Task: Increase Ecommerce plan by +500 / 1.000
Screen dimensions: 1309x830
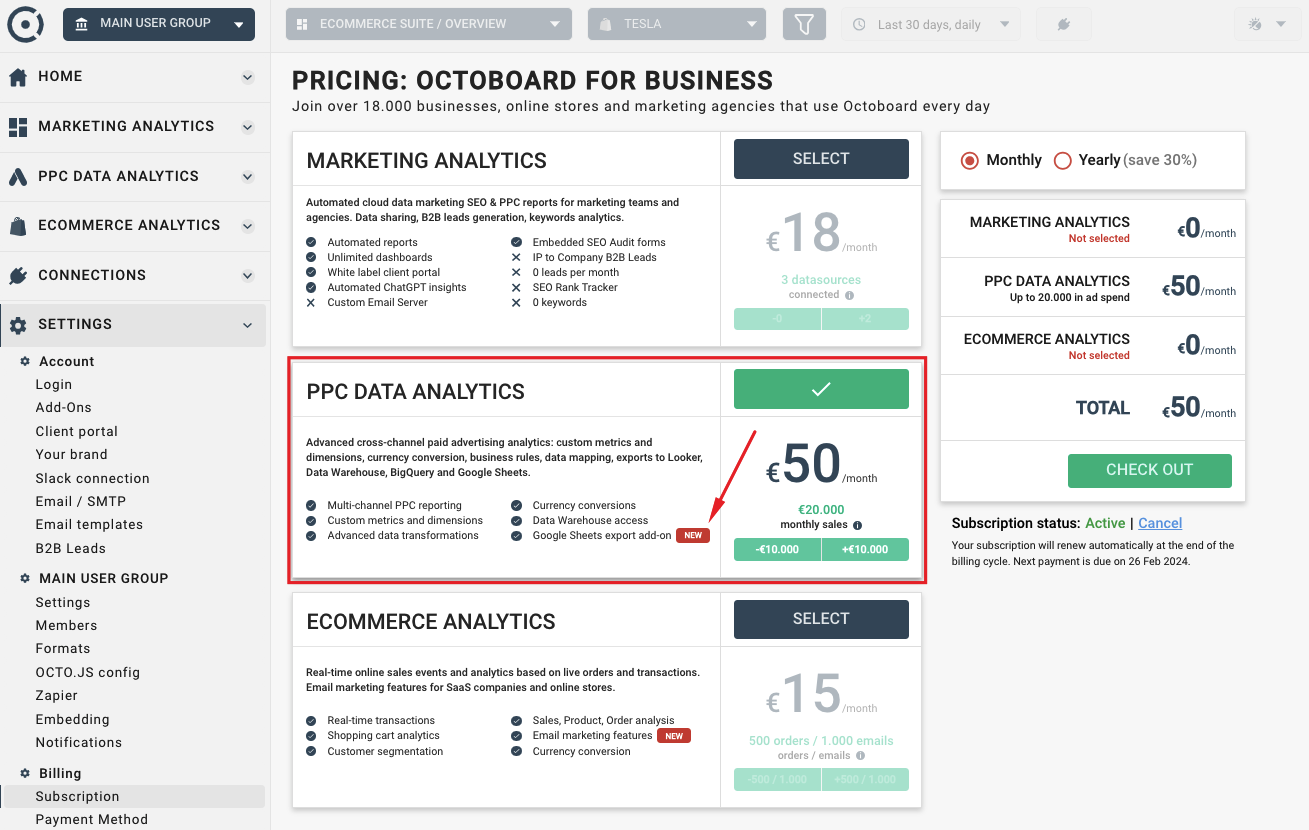Action: click(865, 780)
